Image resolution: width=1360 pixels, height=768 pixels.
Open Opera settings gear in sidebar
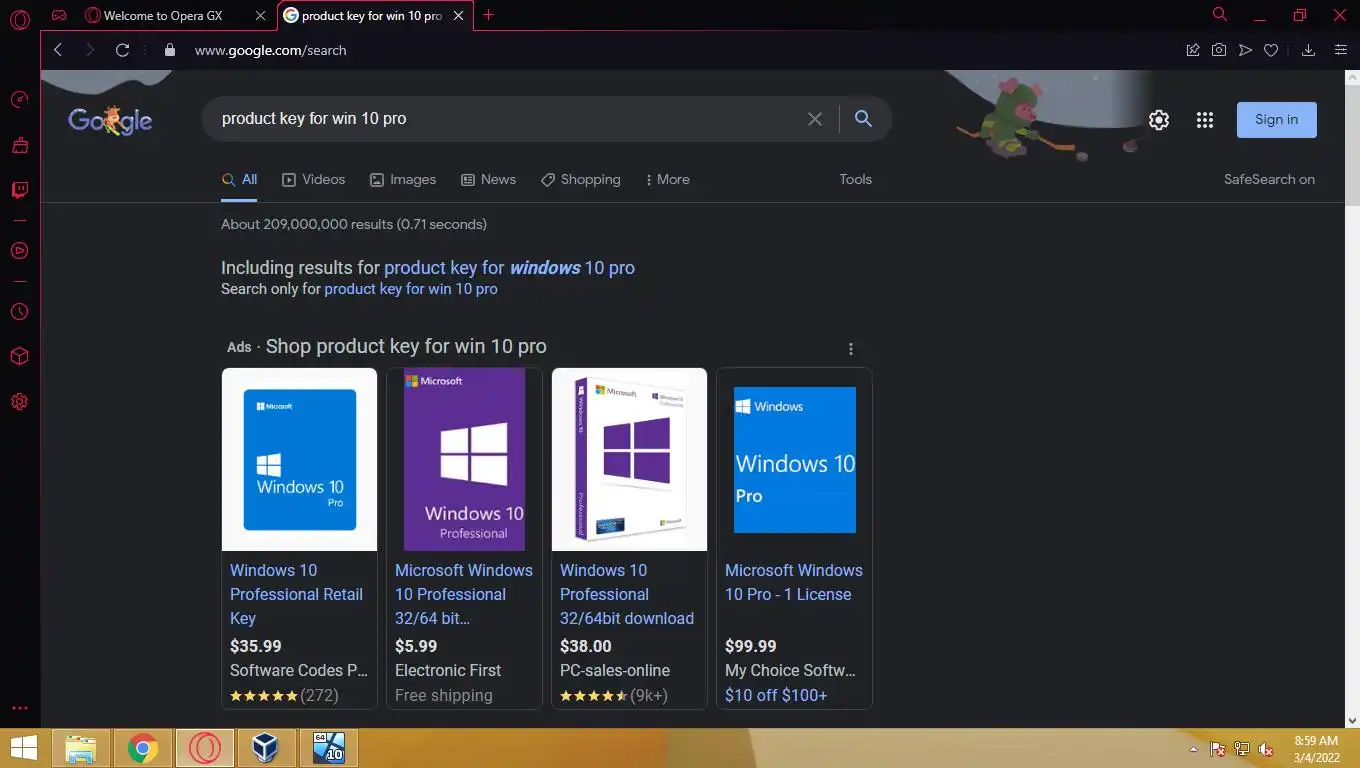pos(19,402)
